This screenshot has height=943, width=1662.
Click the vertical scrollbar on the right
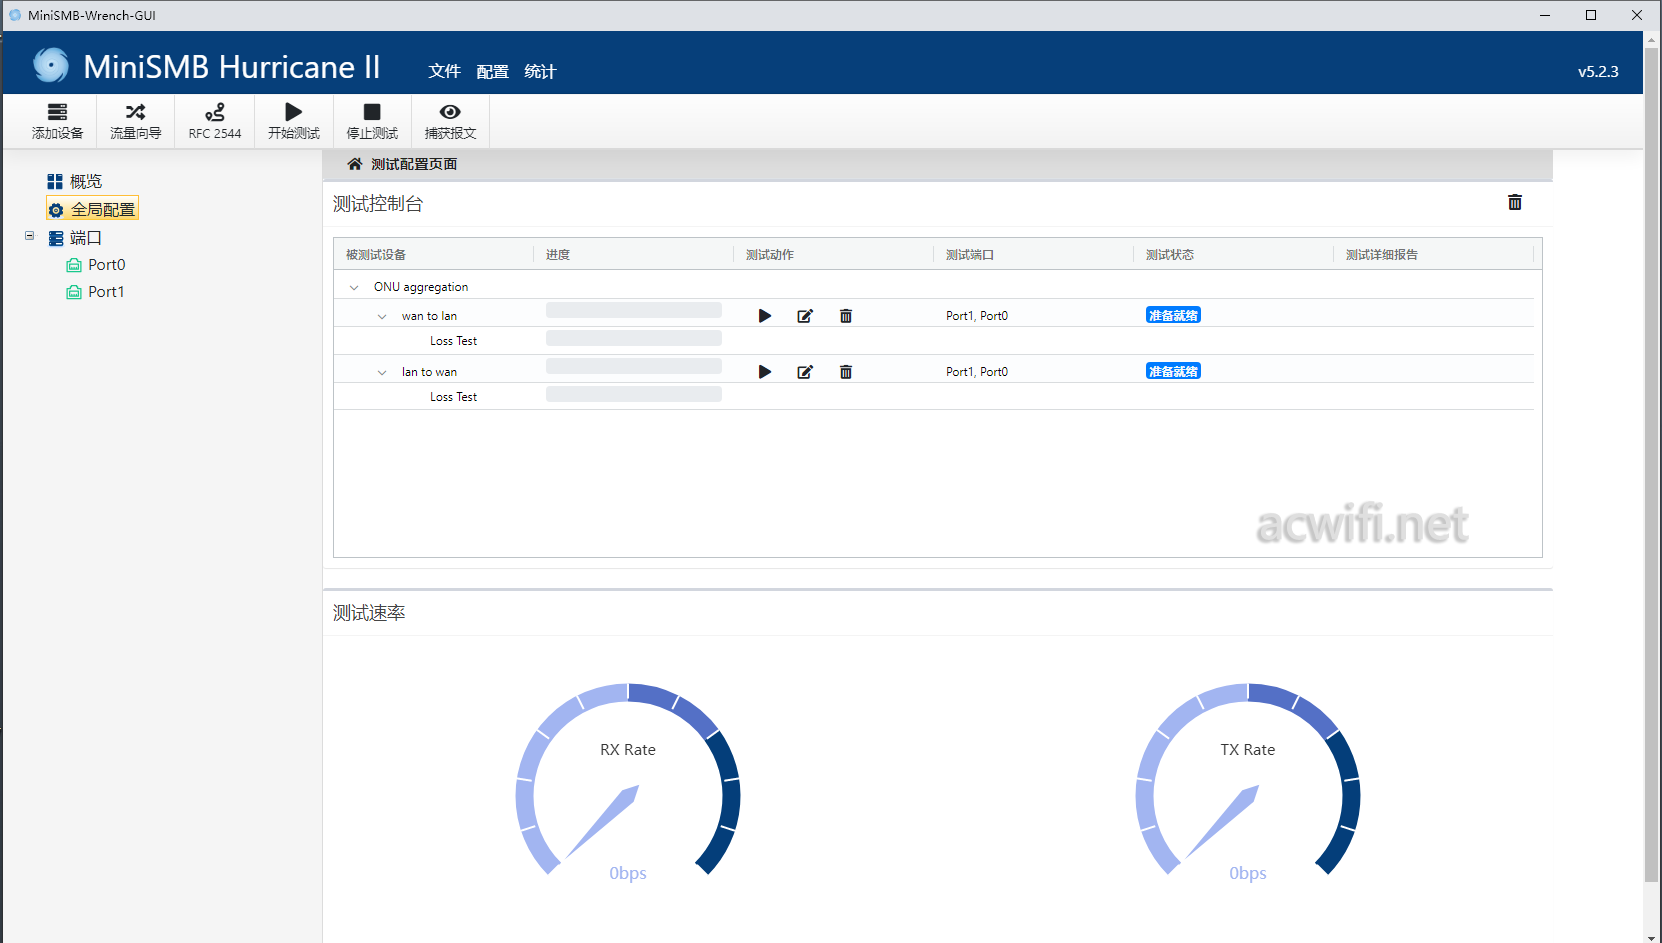tap(1652, 465)
